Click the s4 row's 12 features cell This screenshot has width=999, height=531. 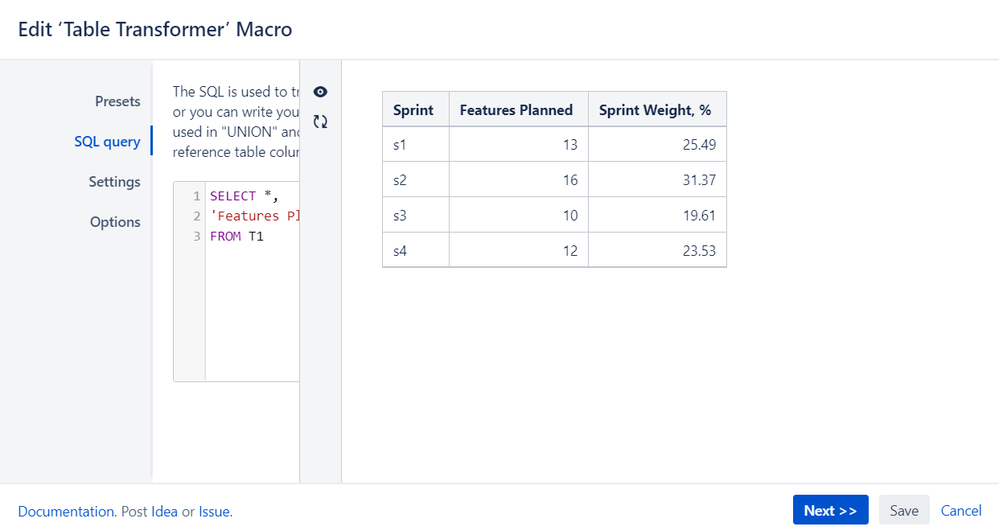(518, 251)
